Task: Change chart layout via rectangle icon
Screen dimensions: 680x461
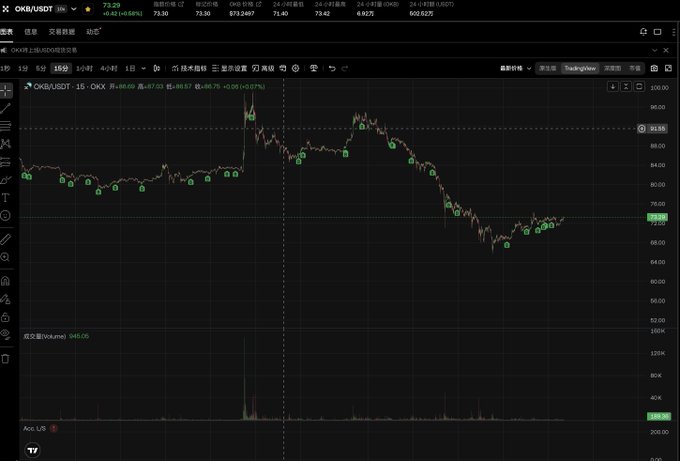Action: (x=657, y=32)
